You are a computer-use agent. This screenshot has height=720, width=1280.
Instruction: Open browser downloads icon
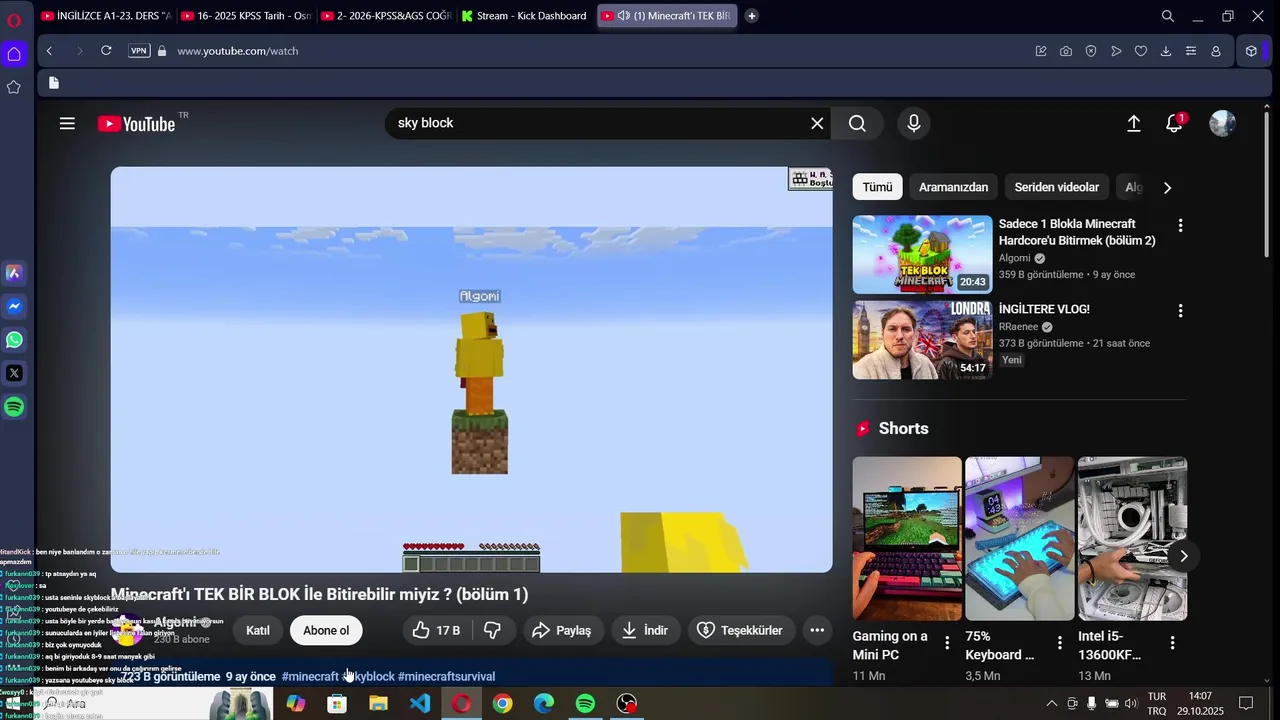(x=1166, y=51)
